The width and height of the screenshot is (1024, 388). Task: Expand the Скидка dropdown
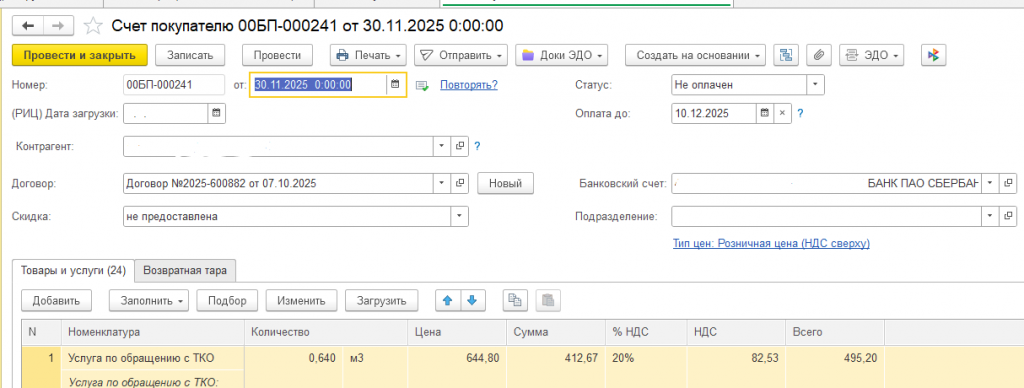(460, 216)
